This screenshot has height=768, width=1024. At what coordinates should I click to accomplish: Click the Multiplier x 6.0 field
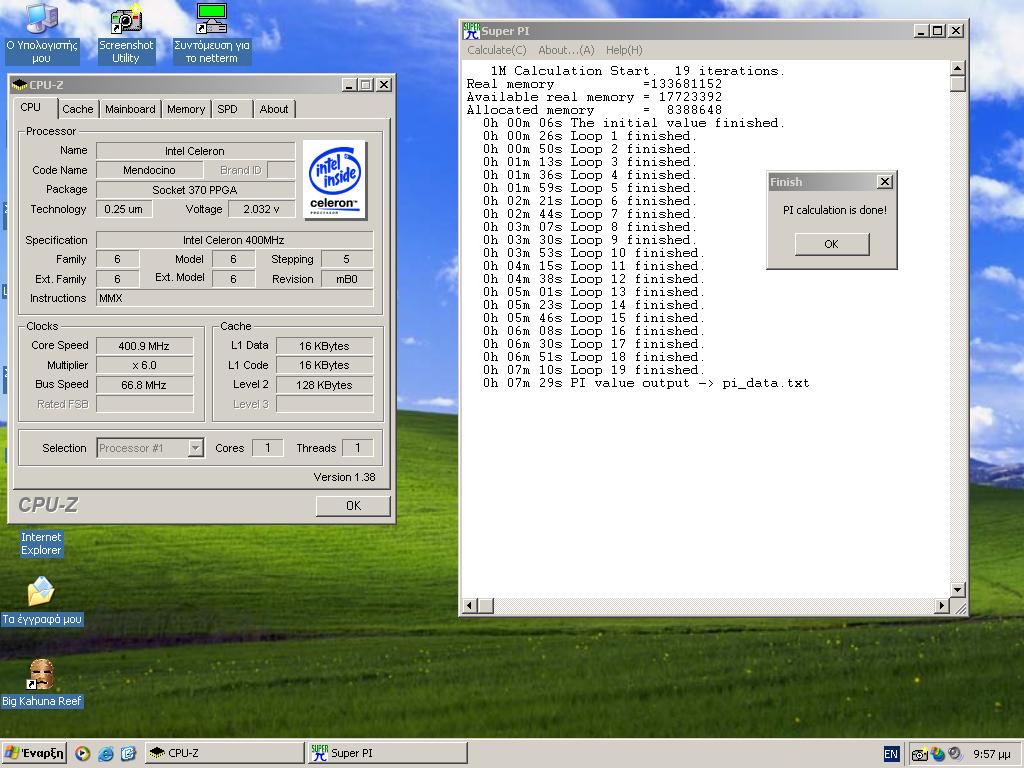(x=144, y=365)
